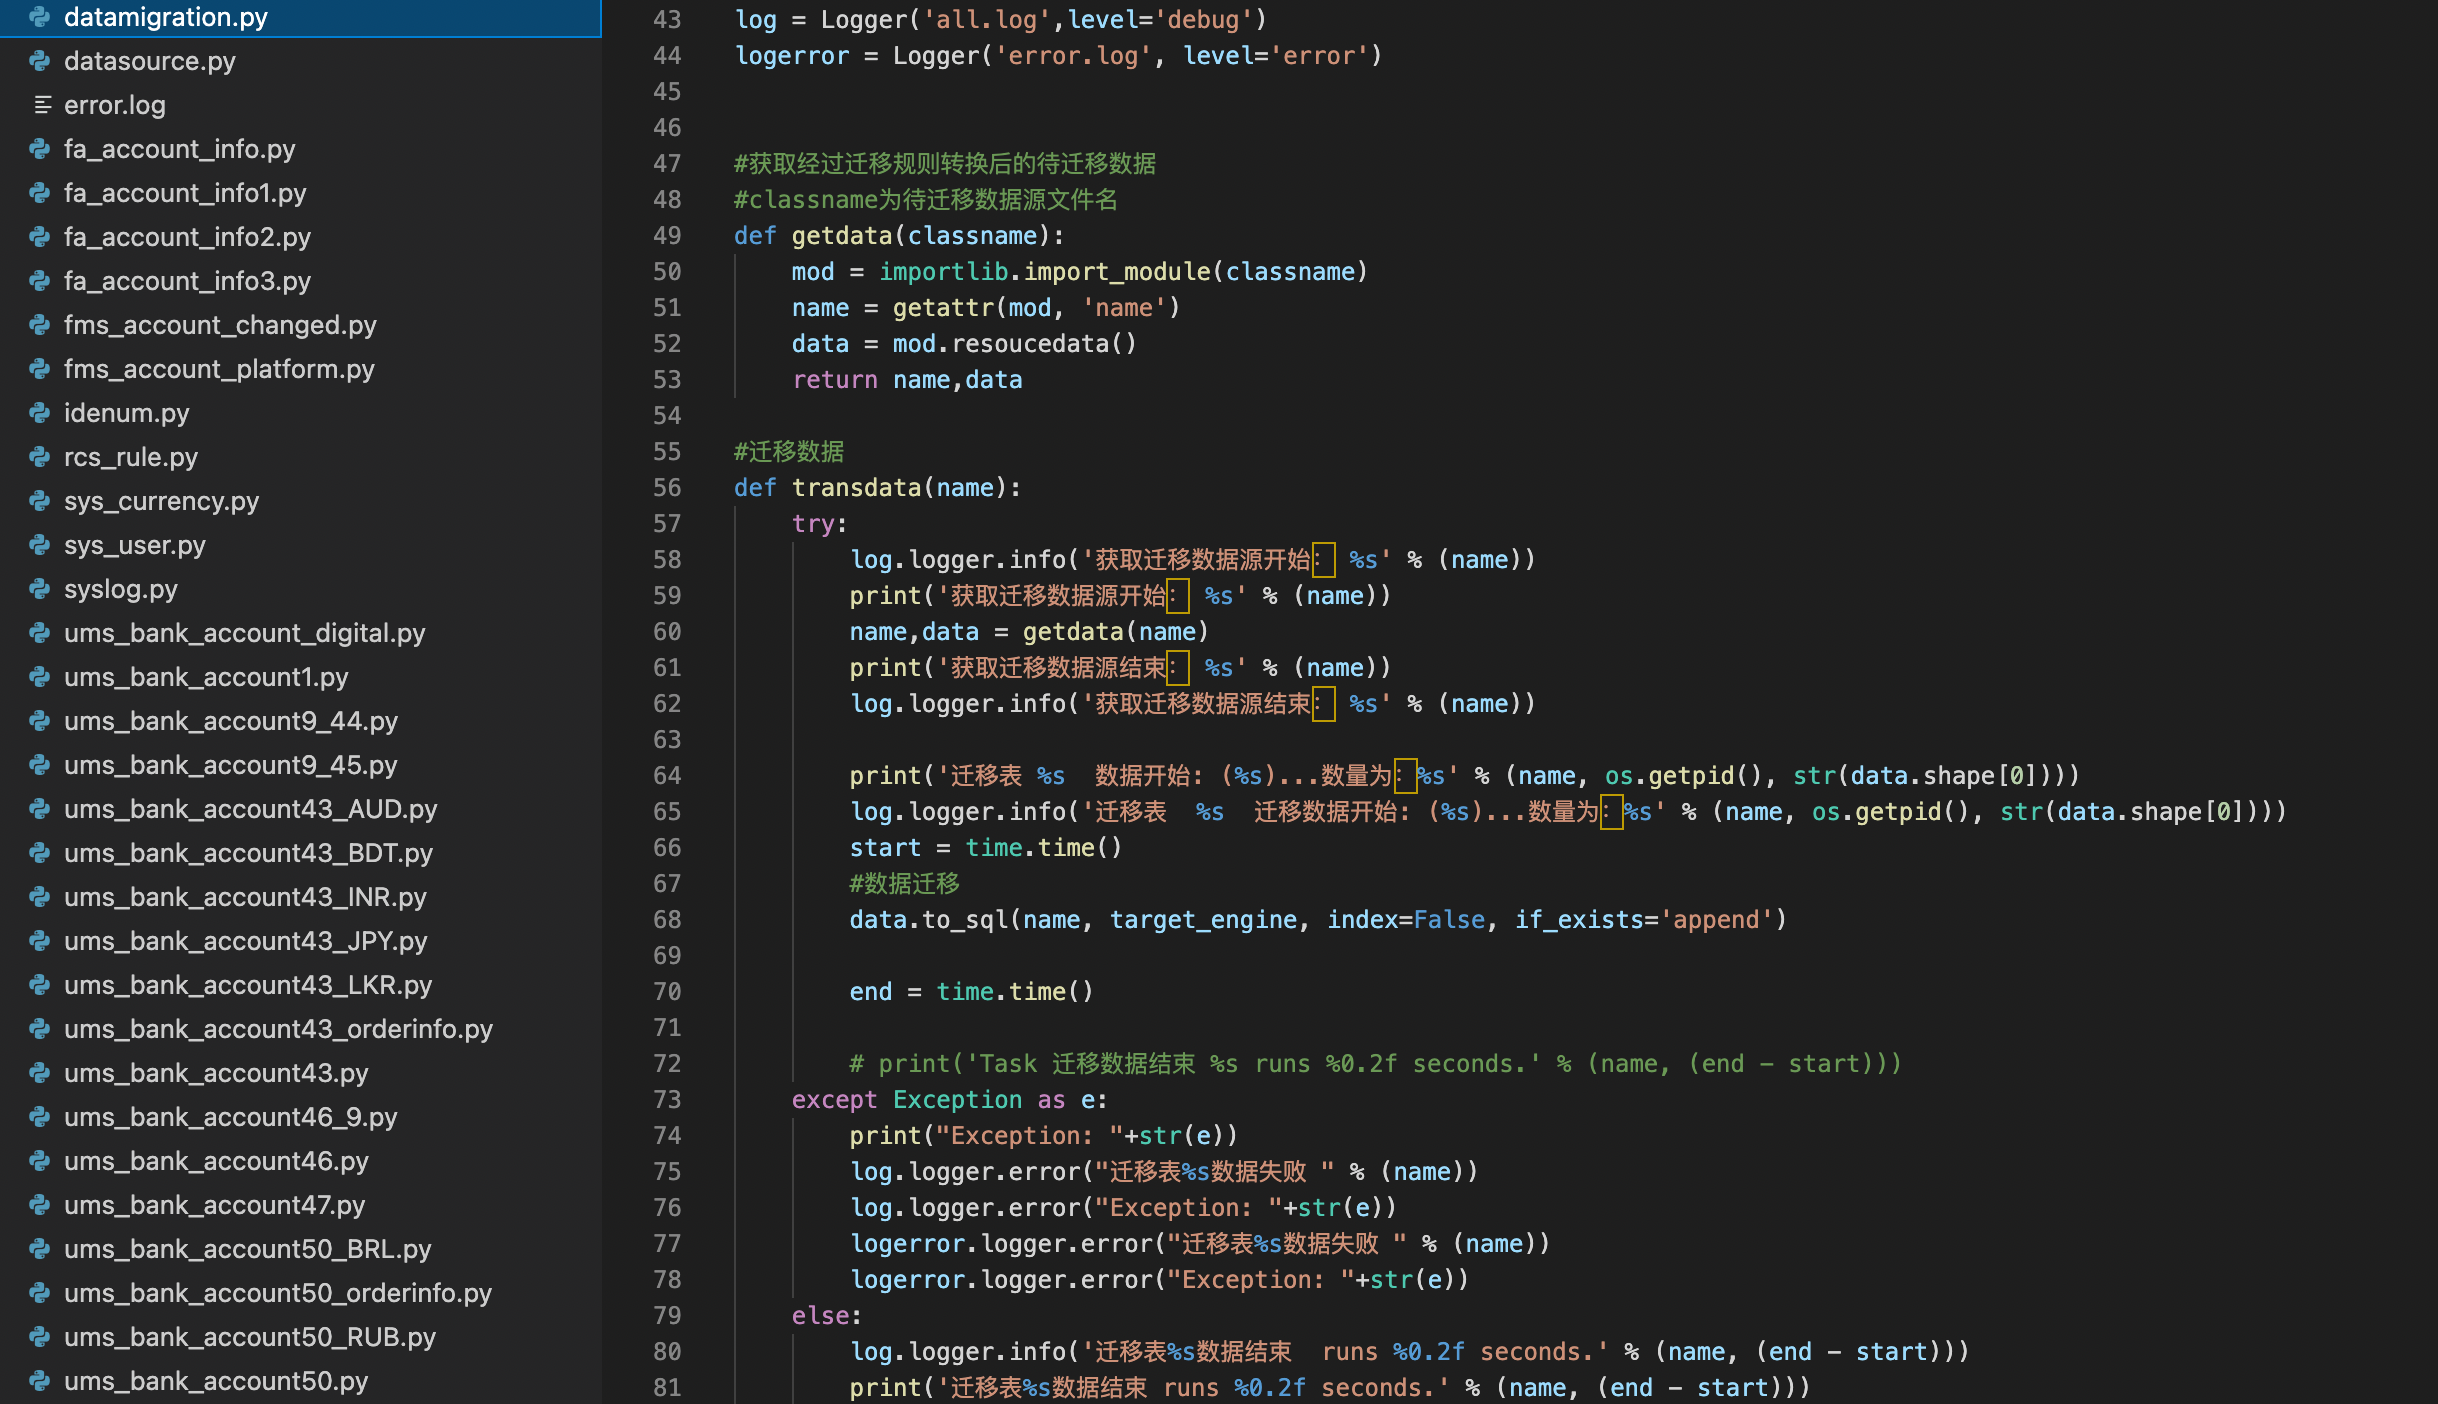This screenshot has height=1404, width=2438.
Task: Open ums_bank_account43_LKR.py
Action: (x=300, y=985)
